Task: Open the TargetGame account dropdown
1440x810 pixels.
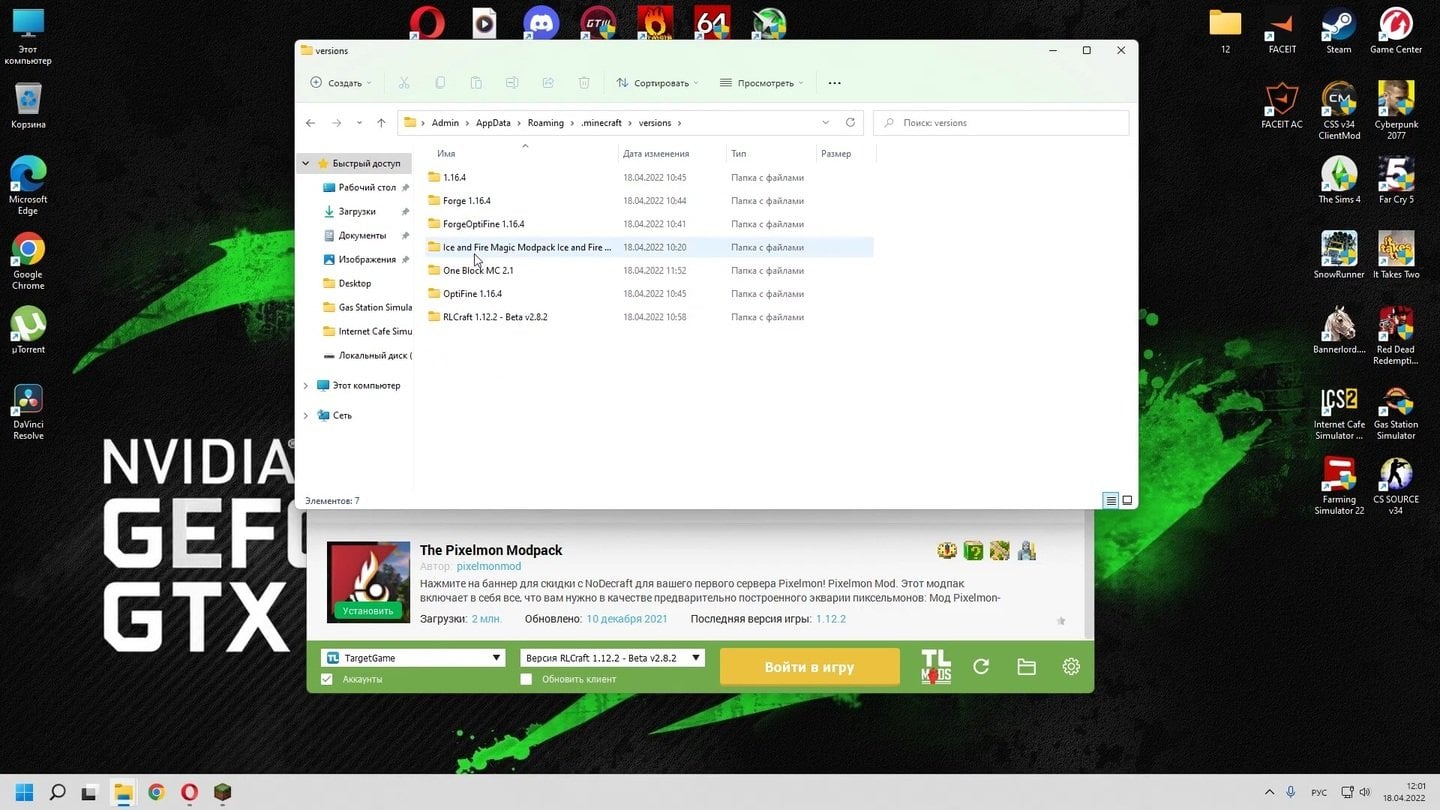Action: point(412,658)
